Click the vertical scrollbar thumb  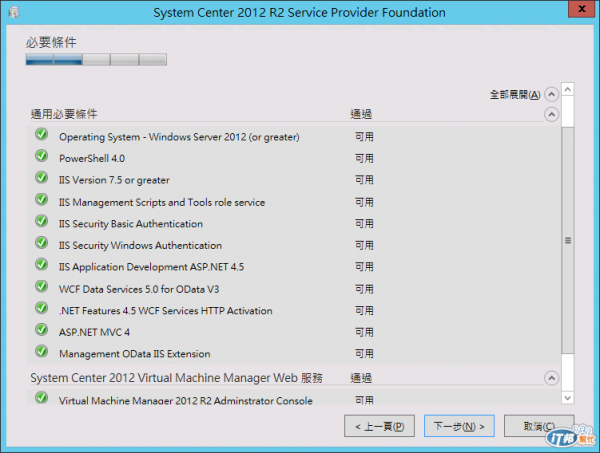[x=568, y=240]
